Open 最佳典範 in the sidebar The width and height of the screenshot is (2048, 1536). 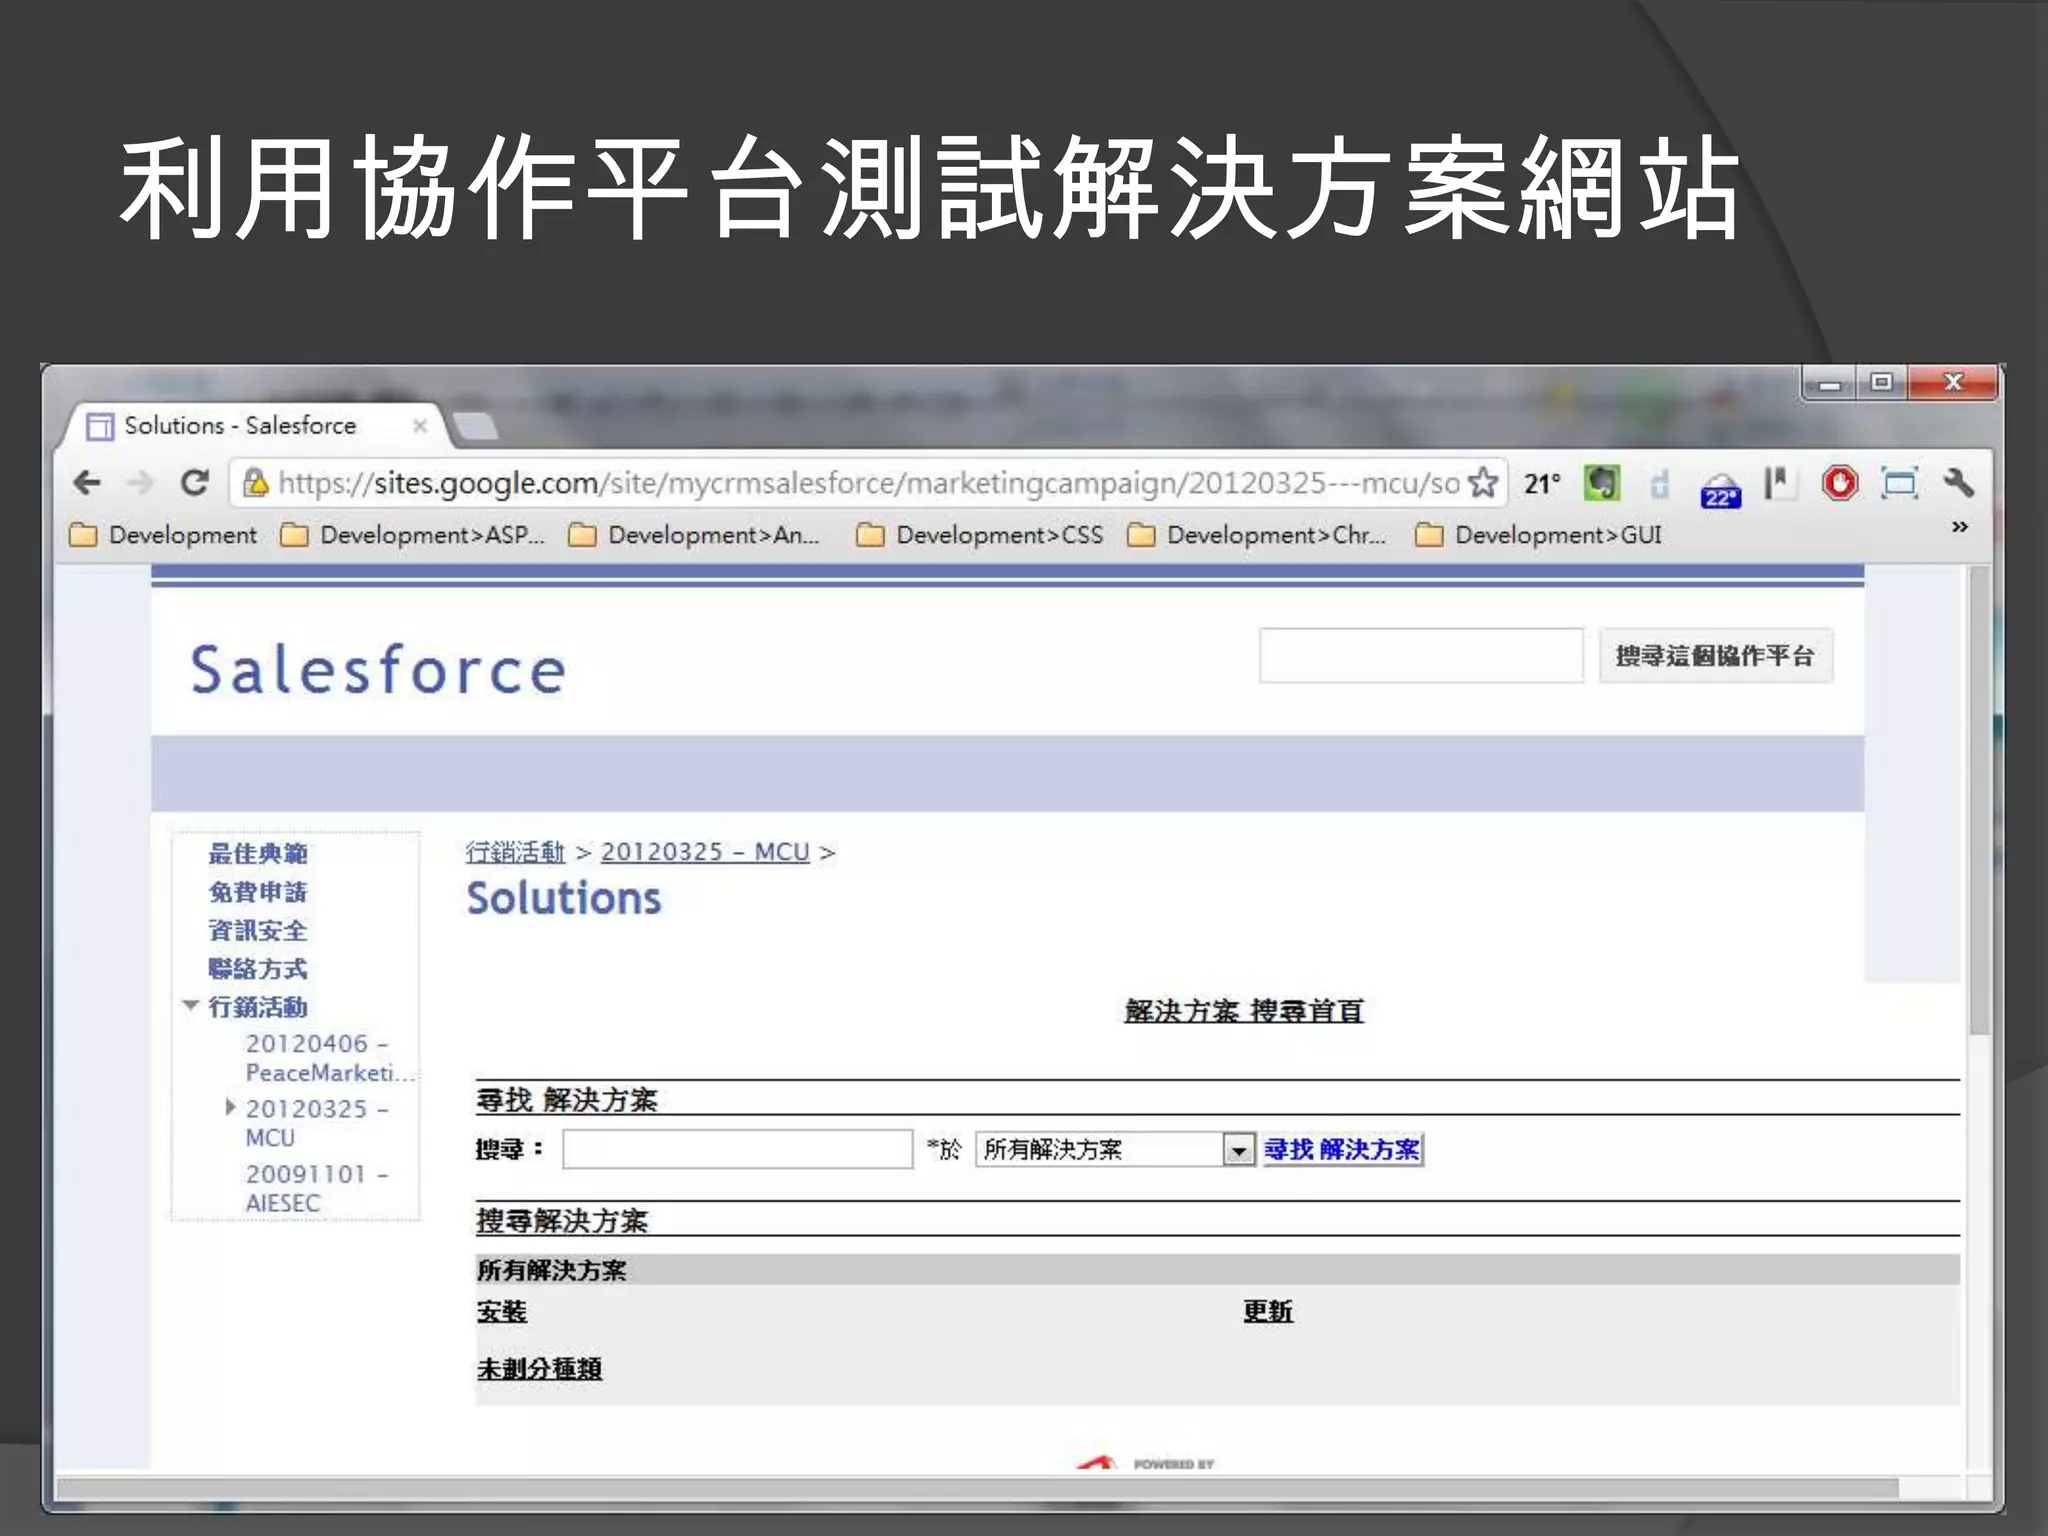click(258, 854)
